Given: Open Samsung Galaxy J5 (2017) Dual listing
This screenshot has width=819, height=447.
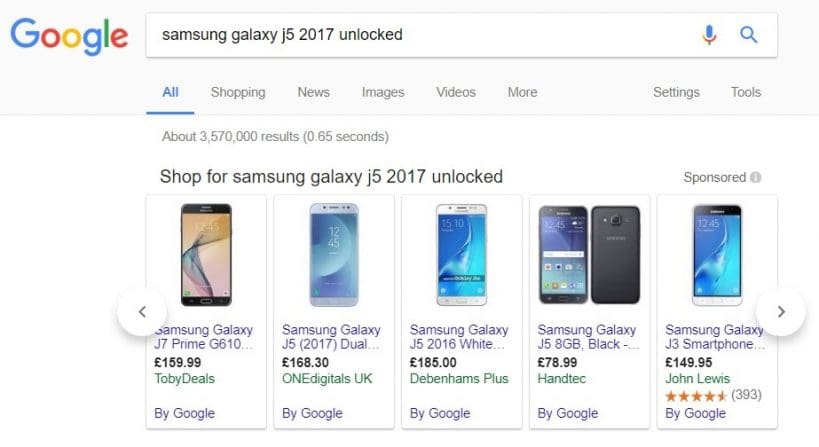Looking at the screenshot, I should [331, 337].
